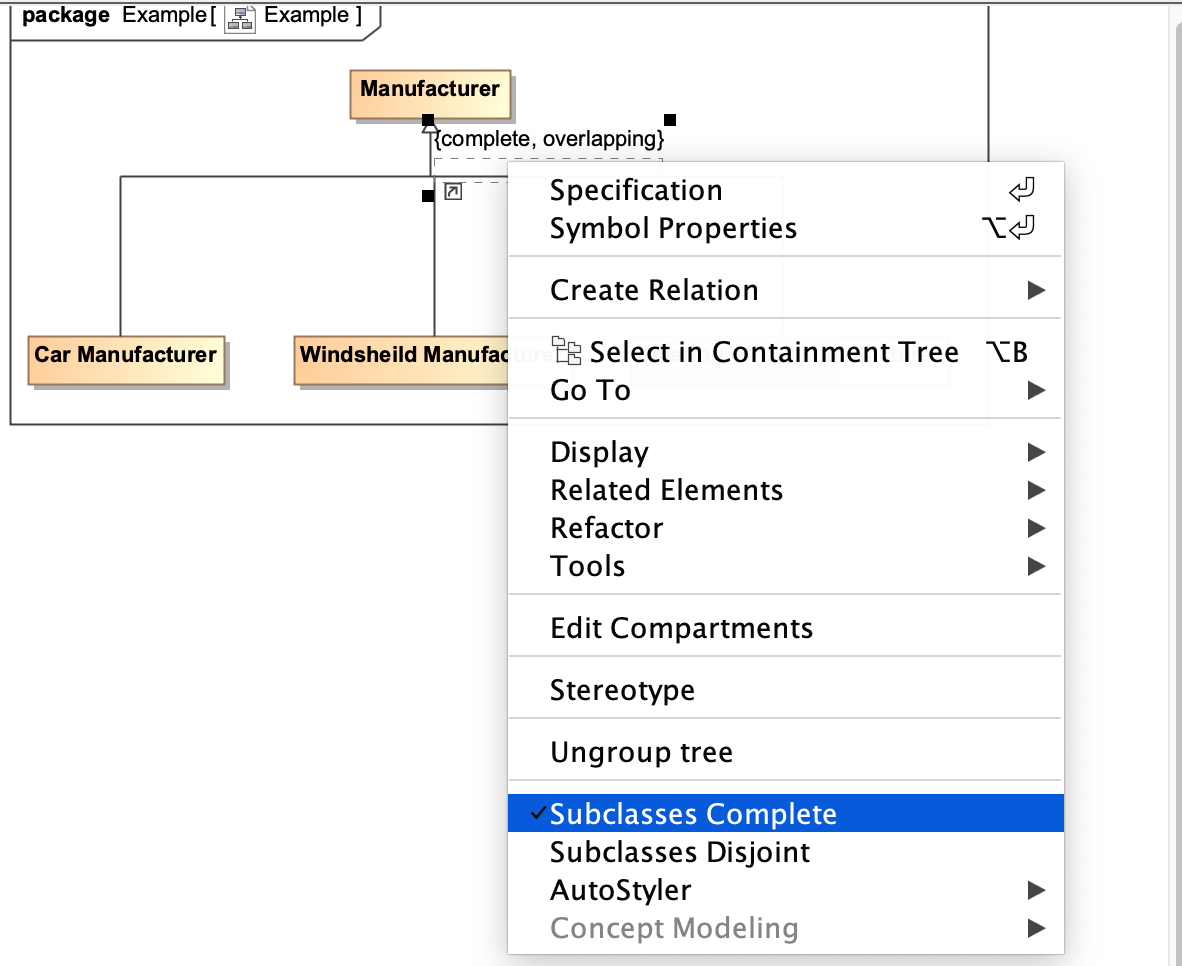The width and height of the screenshot is (1182, 966).
Task: Uncheck Subclasses Complete option
Action: (692, 814)
